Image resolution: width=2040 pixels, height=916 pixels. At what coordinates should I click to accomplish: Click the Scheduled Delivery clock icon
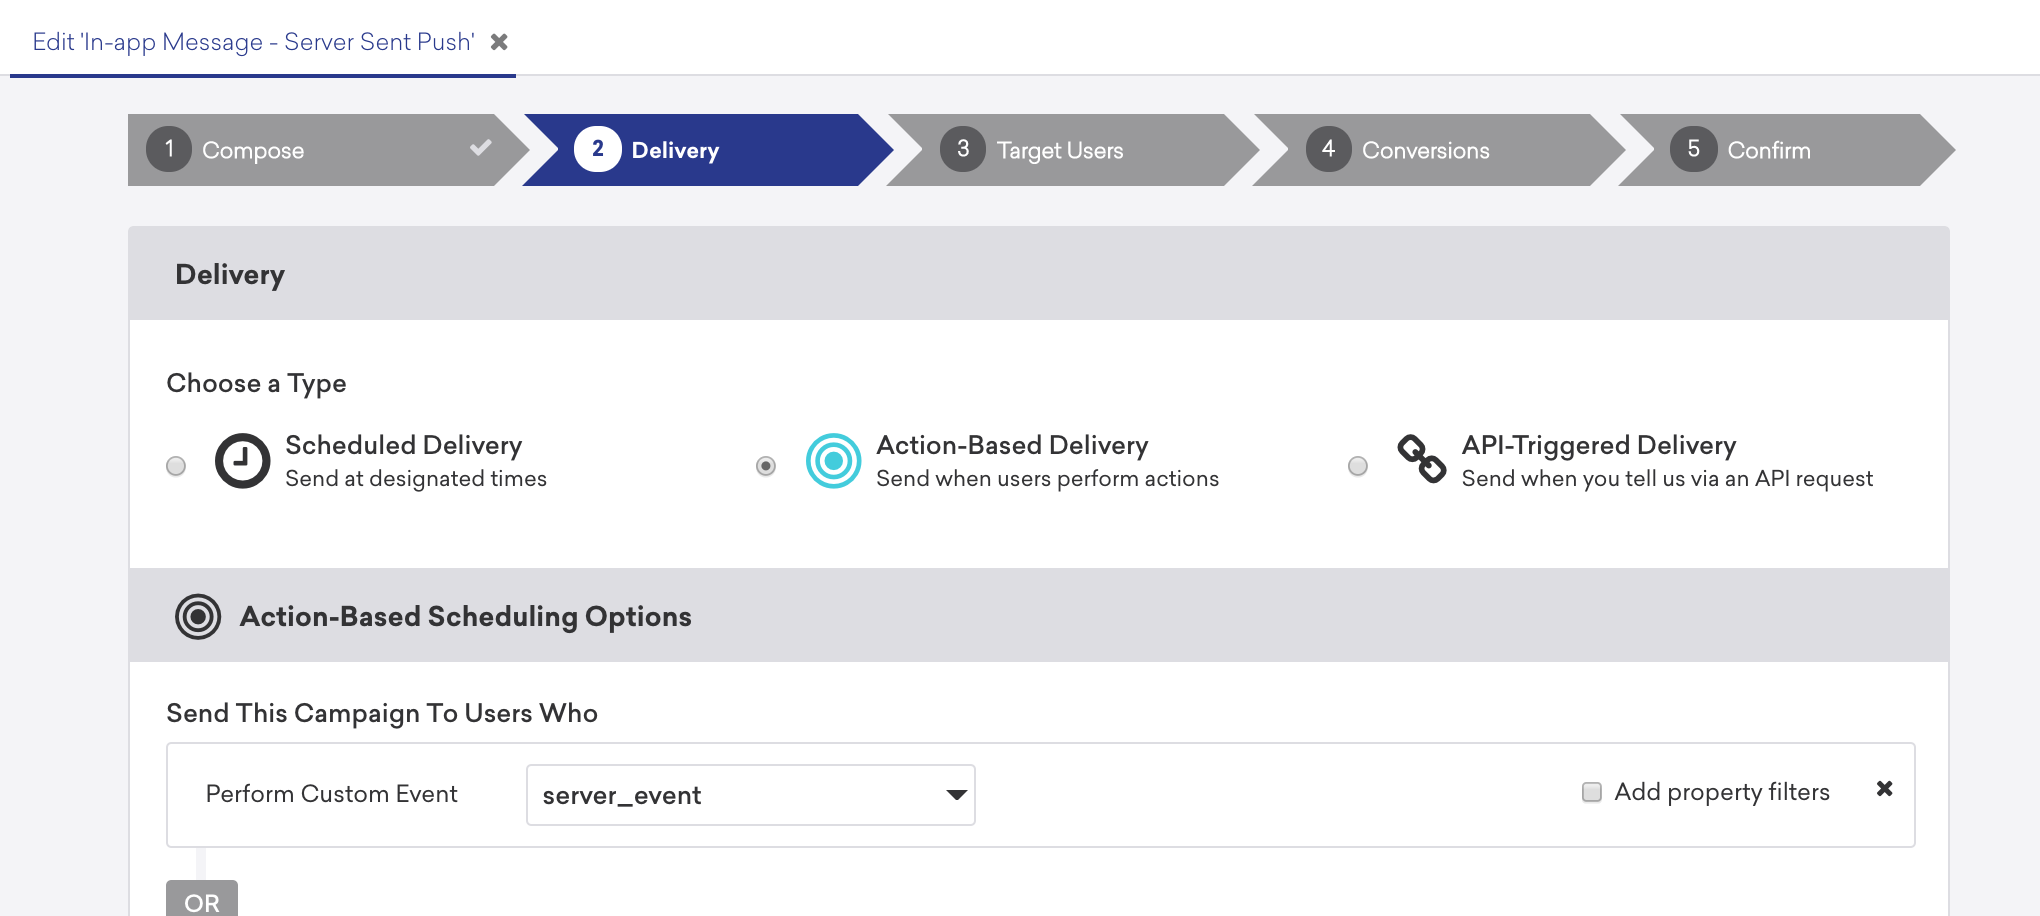pyautogui.click(x=243, y=461)
